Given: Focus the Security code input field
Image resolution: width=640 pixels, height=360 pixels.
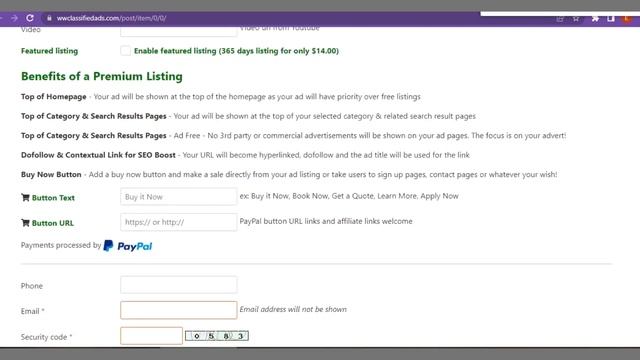Looking at the screenshot, I should [151, 336].
